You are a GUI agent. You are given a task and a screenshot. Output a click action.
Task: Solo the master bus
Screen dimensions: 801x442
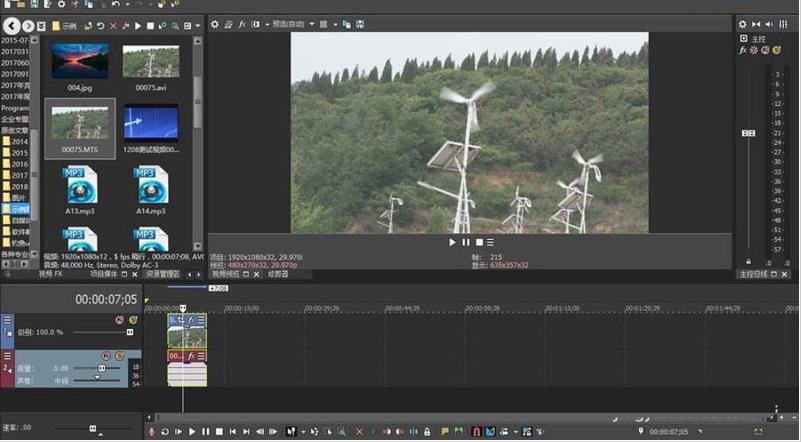click(x=777, y=50)
